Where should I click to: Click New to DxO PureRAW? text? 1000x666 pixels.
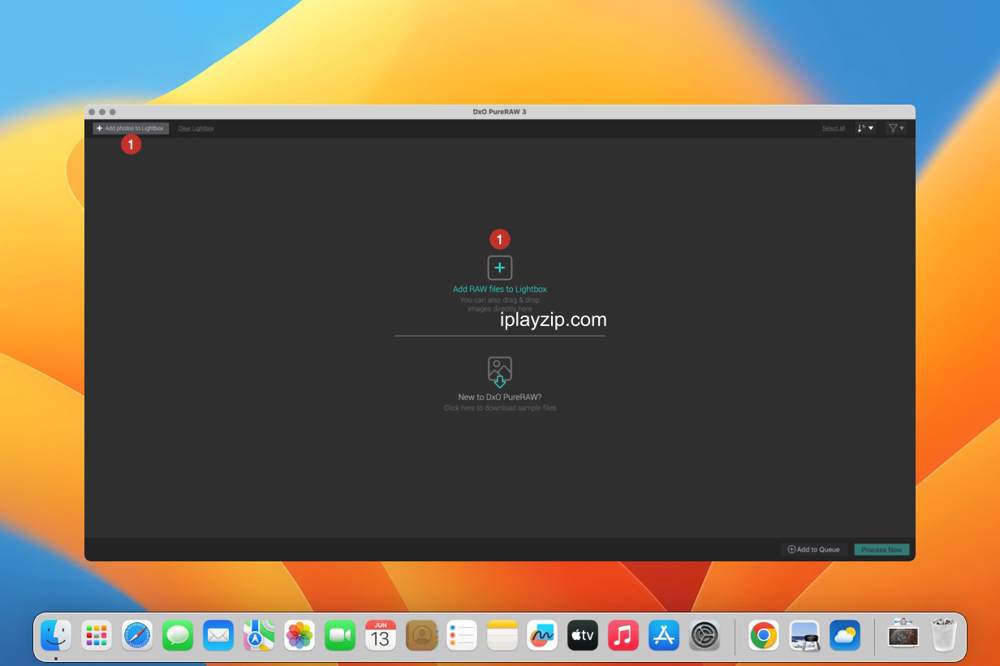pyautogui.click(x=499, y=397)
